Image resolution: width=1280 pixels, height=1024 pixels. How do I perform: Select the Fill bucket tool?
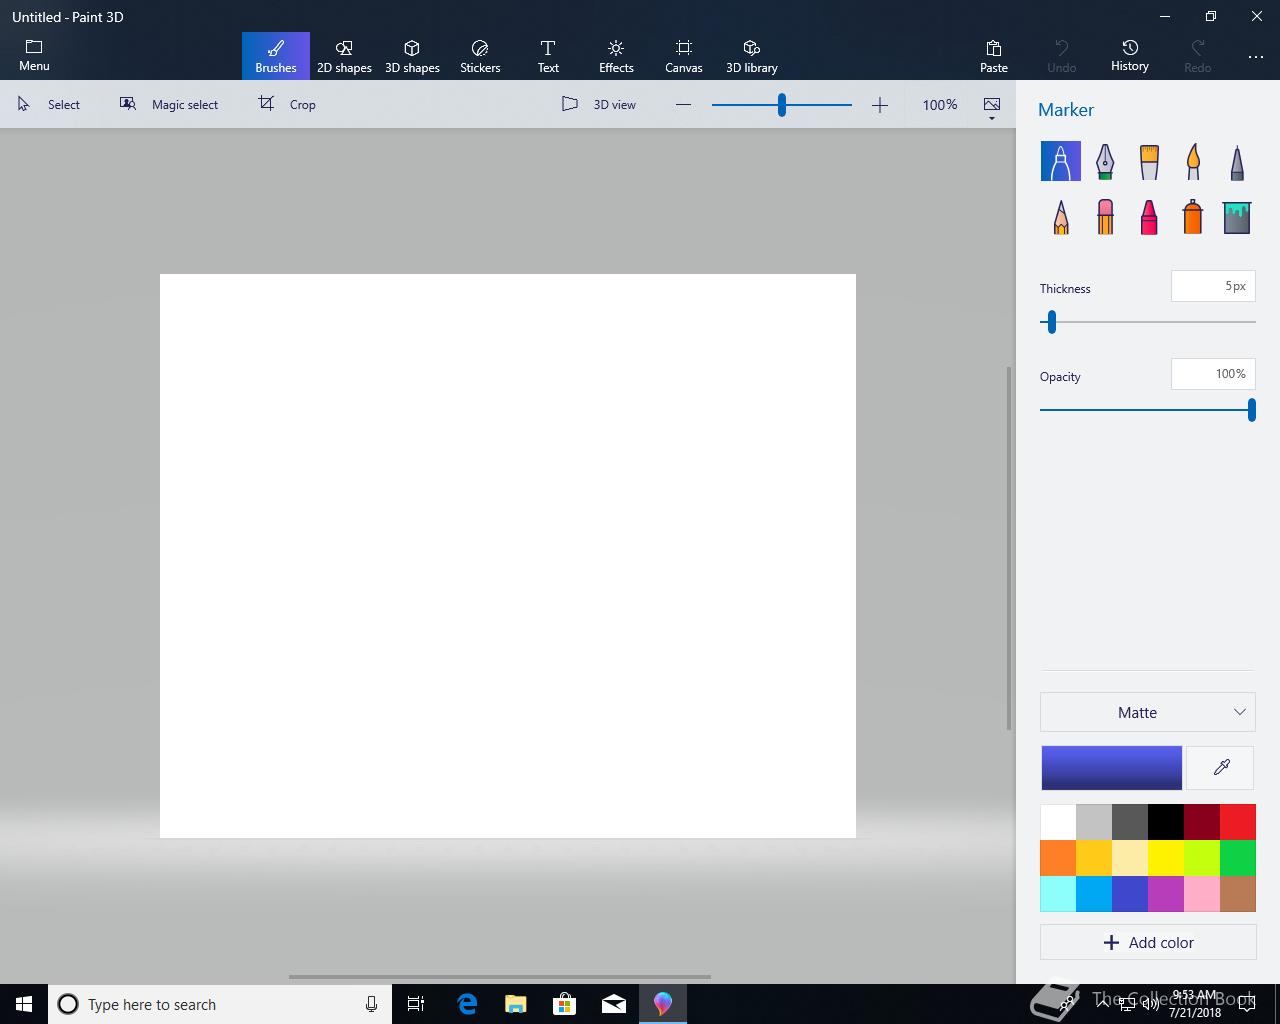(x=1237, y=217)
